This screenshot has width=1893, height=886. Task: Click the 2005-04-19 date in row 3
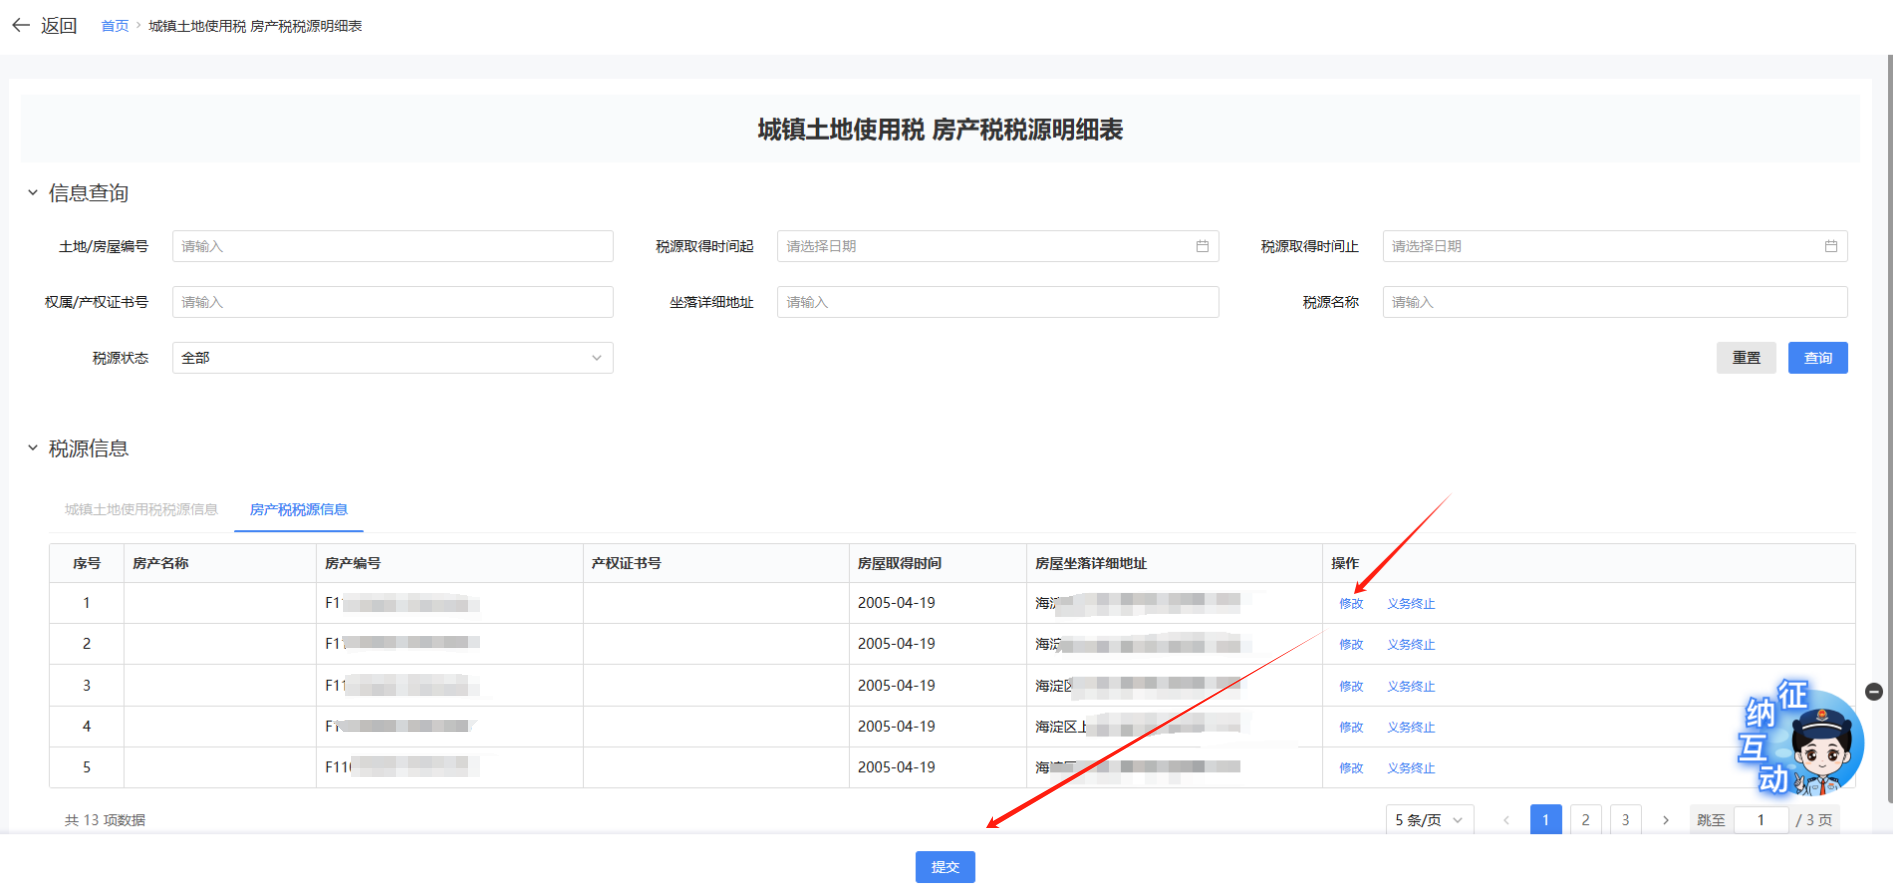tap(896, 686)
